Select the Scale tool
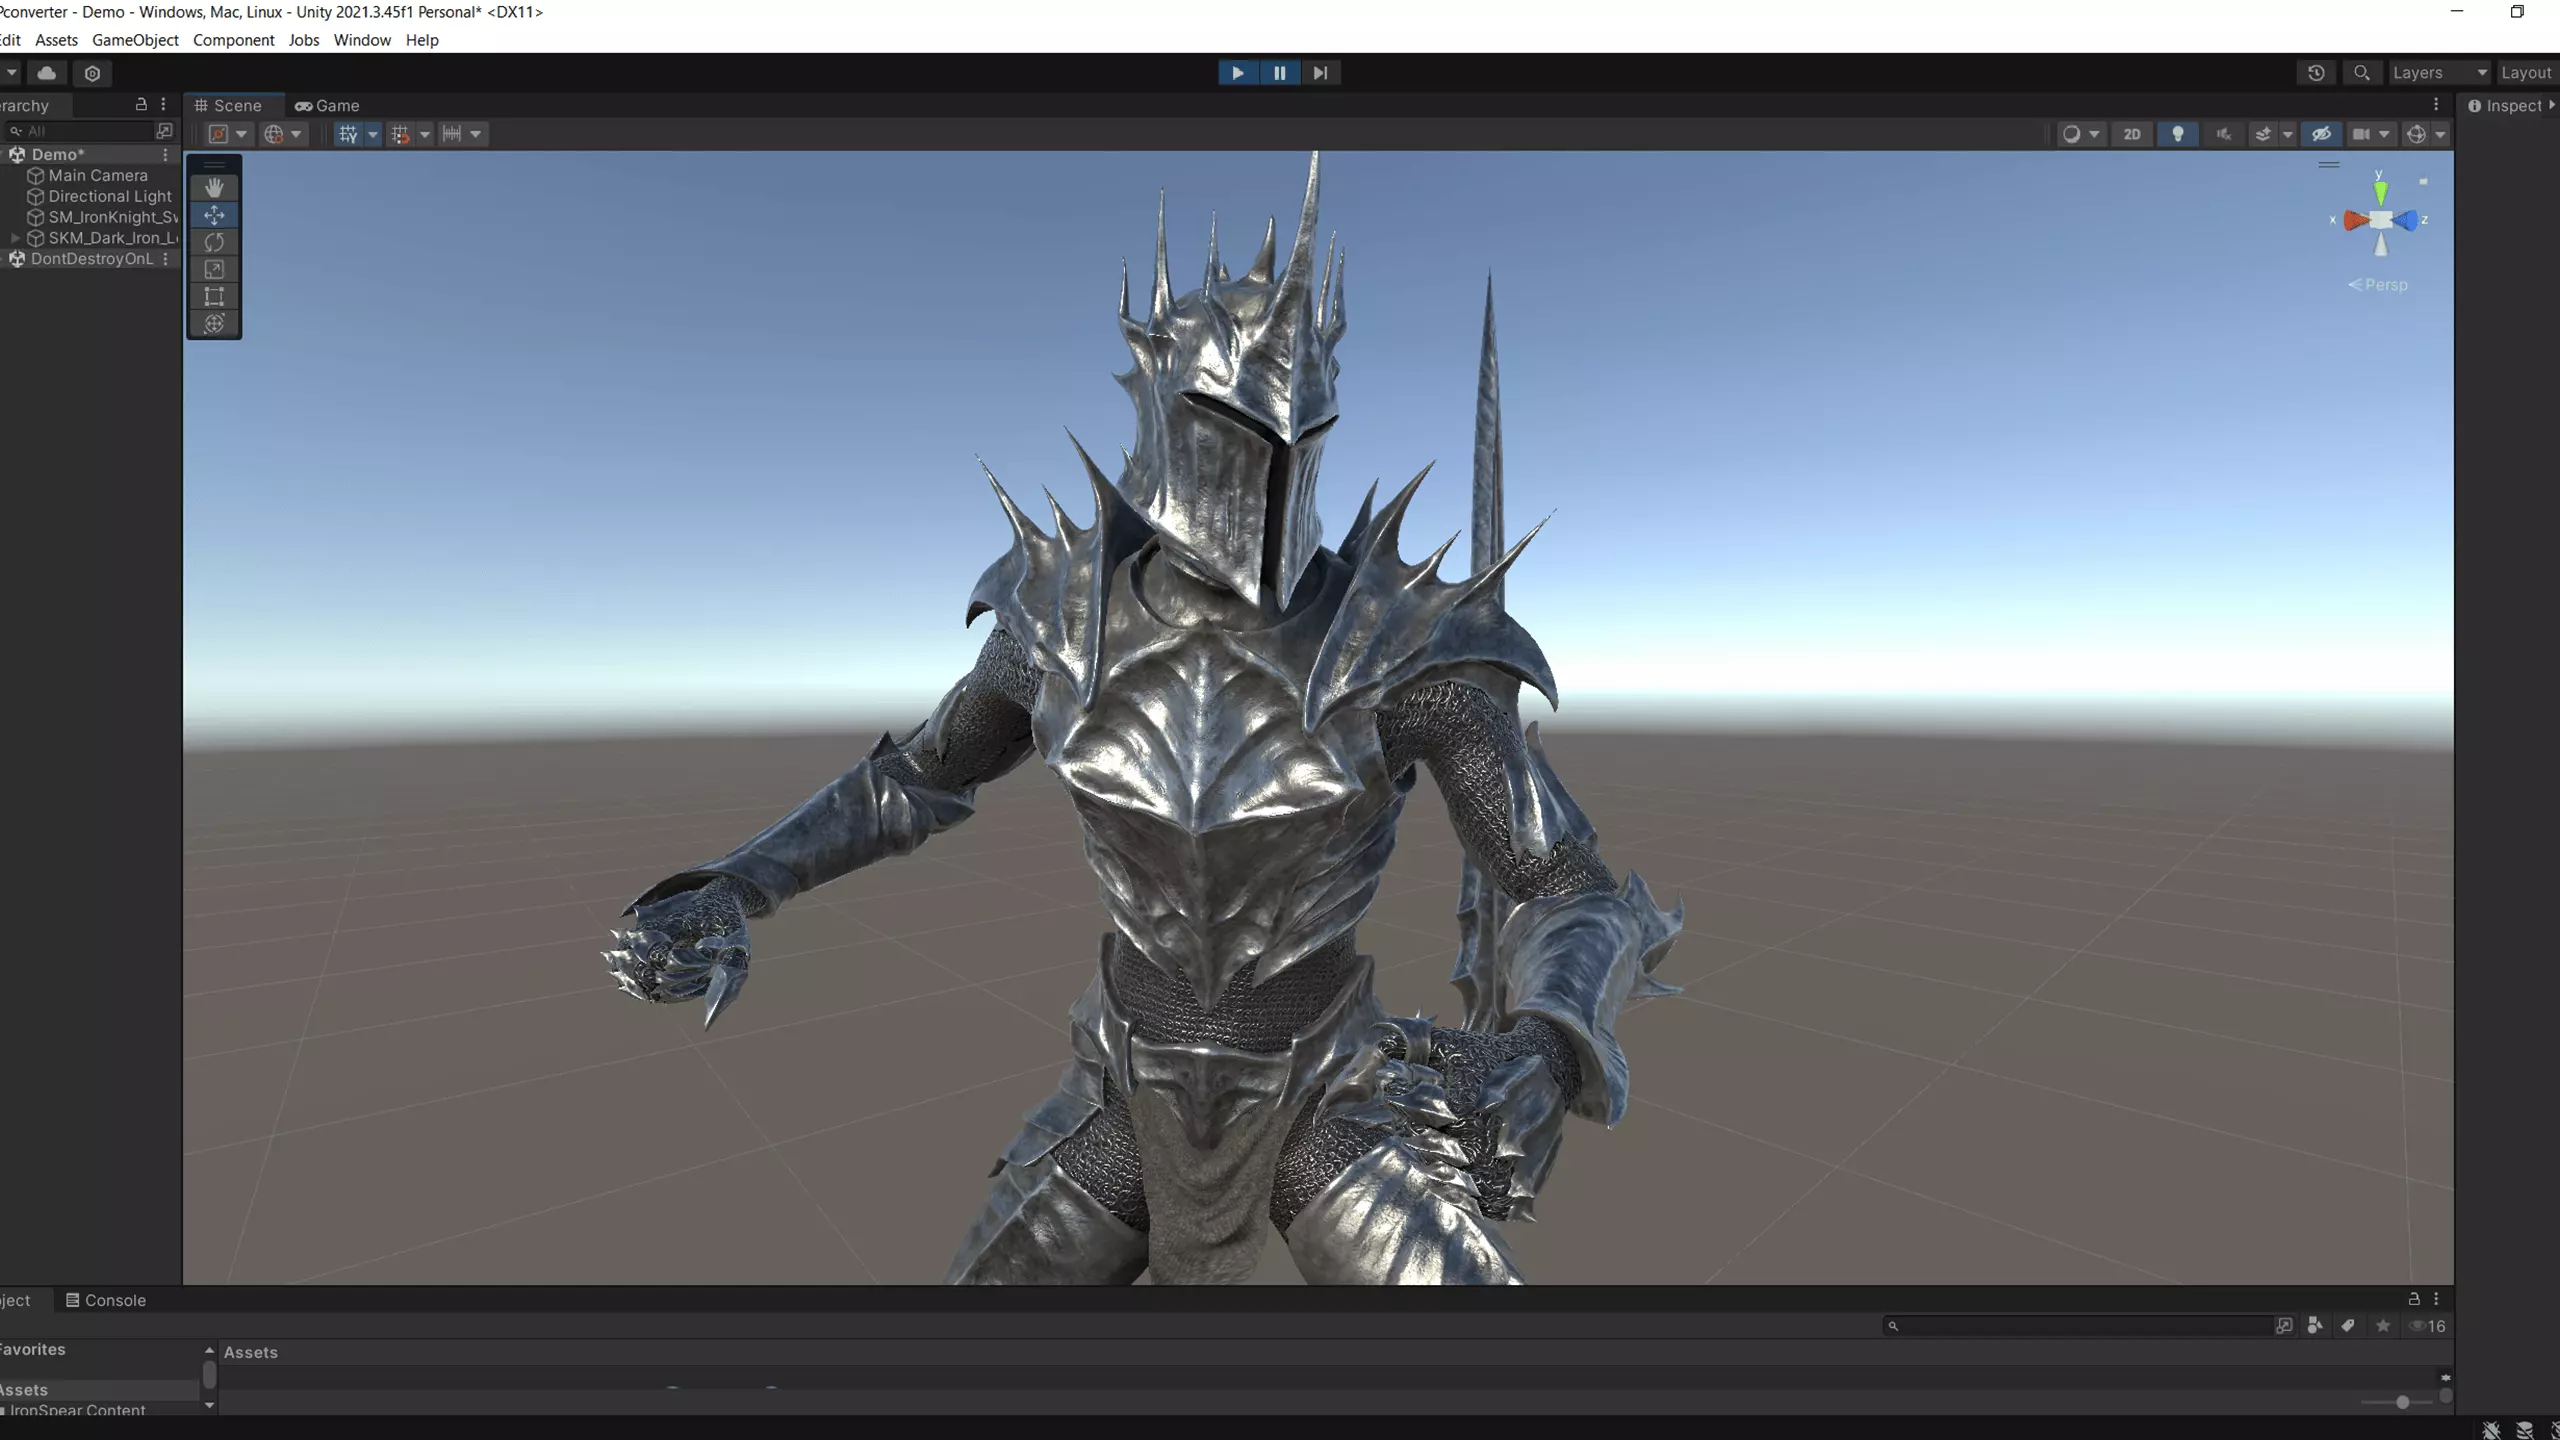Viewport: 2560px width, 1440px height. coord(214,269)
